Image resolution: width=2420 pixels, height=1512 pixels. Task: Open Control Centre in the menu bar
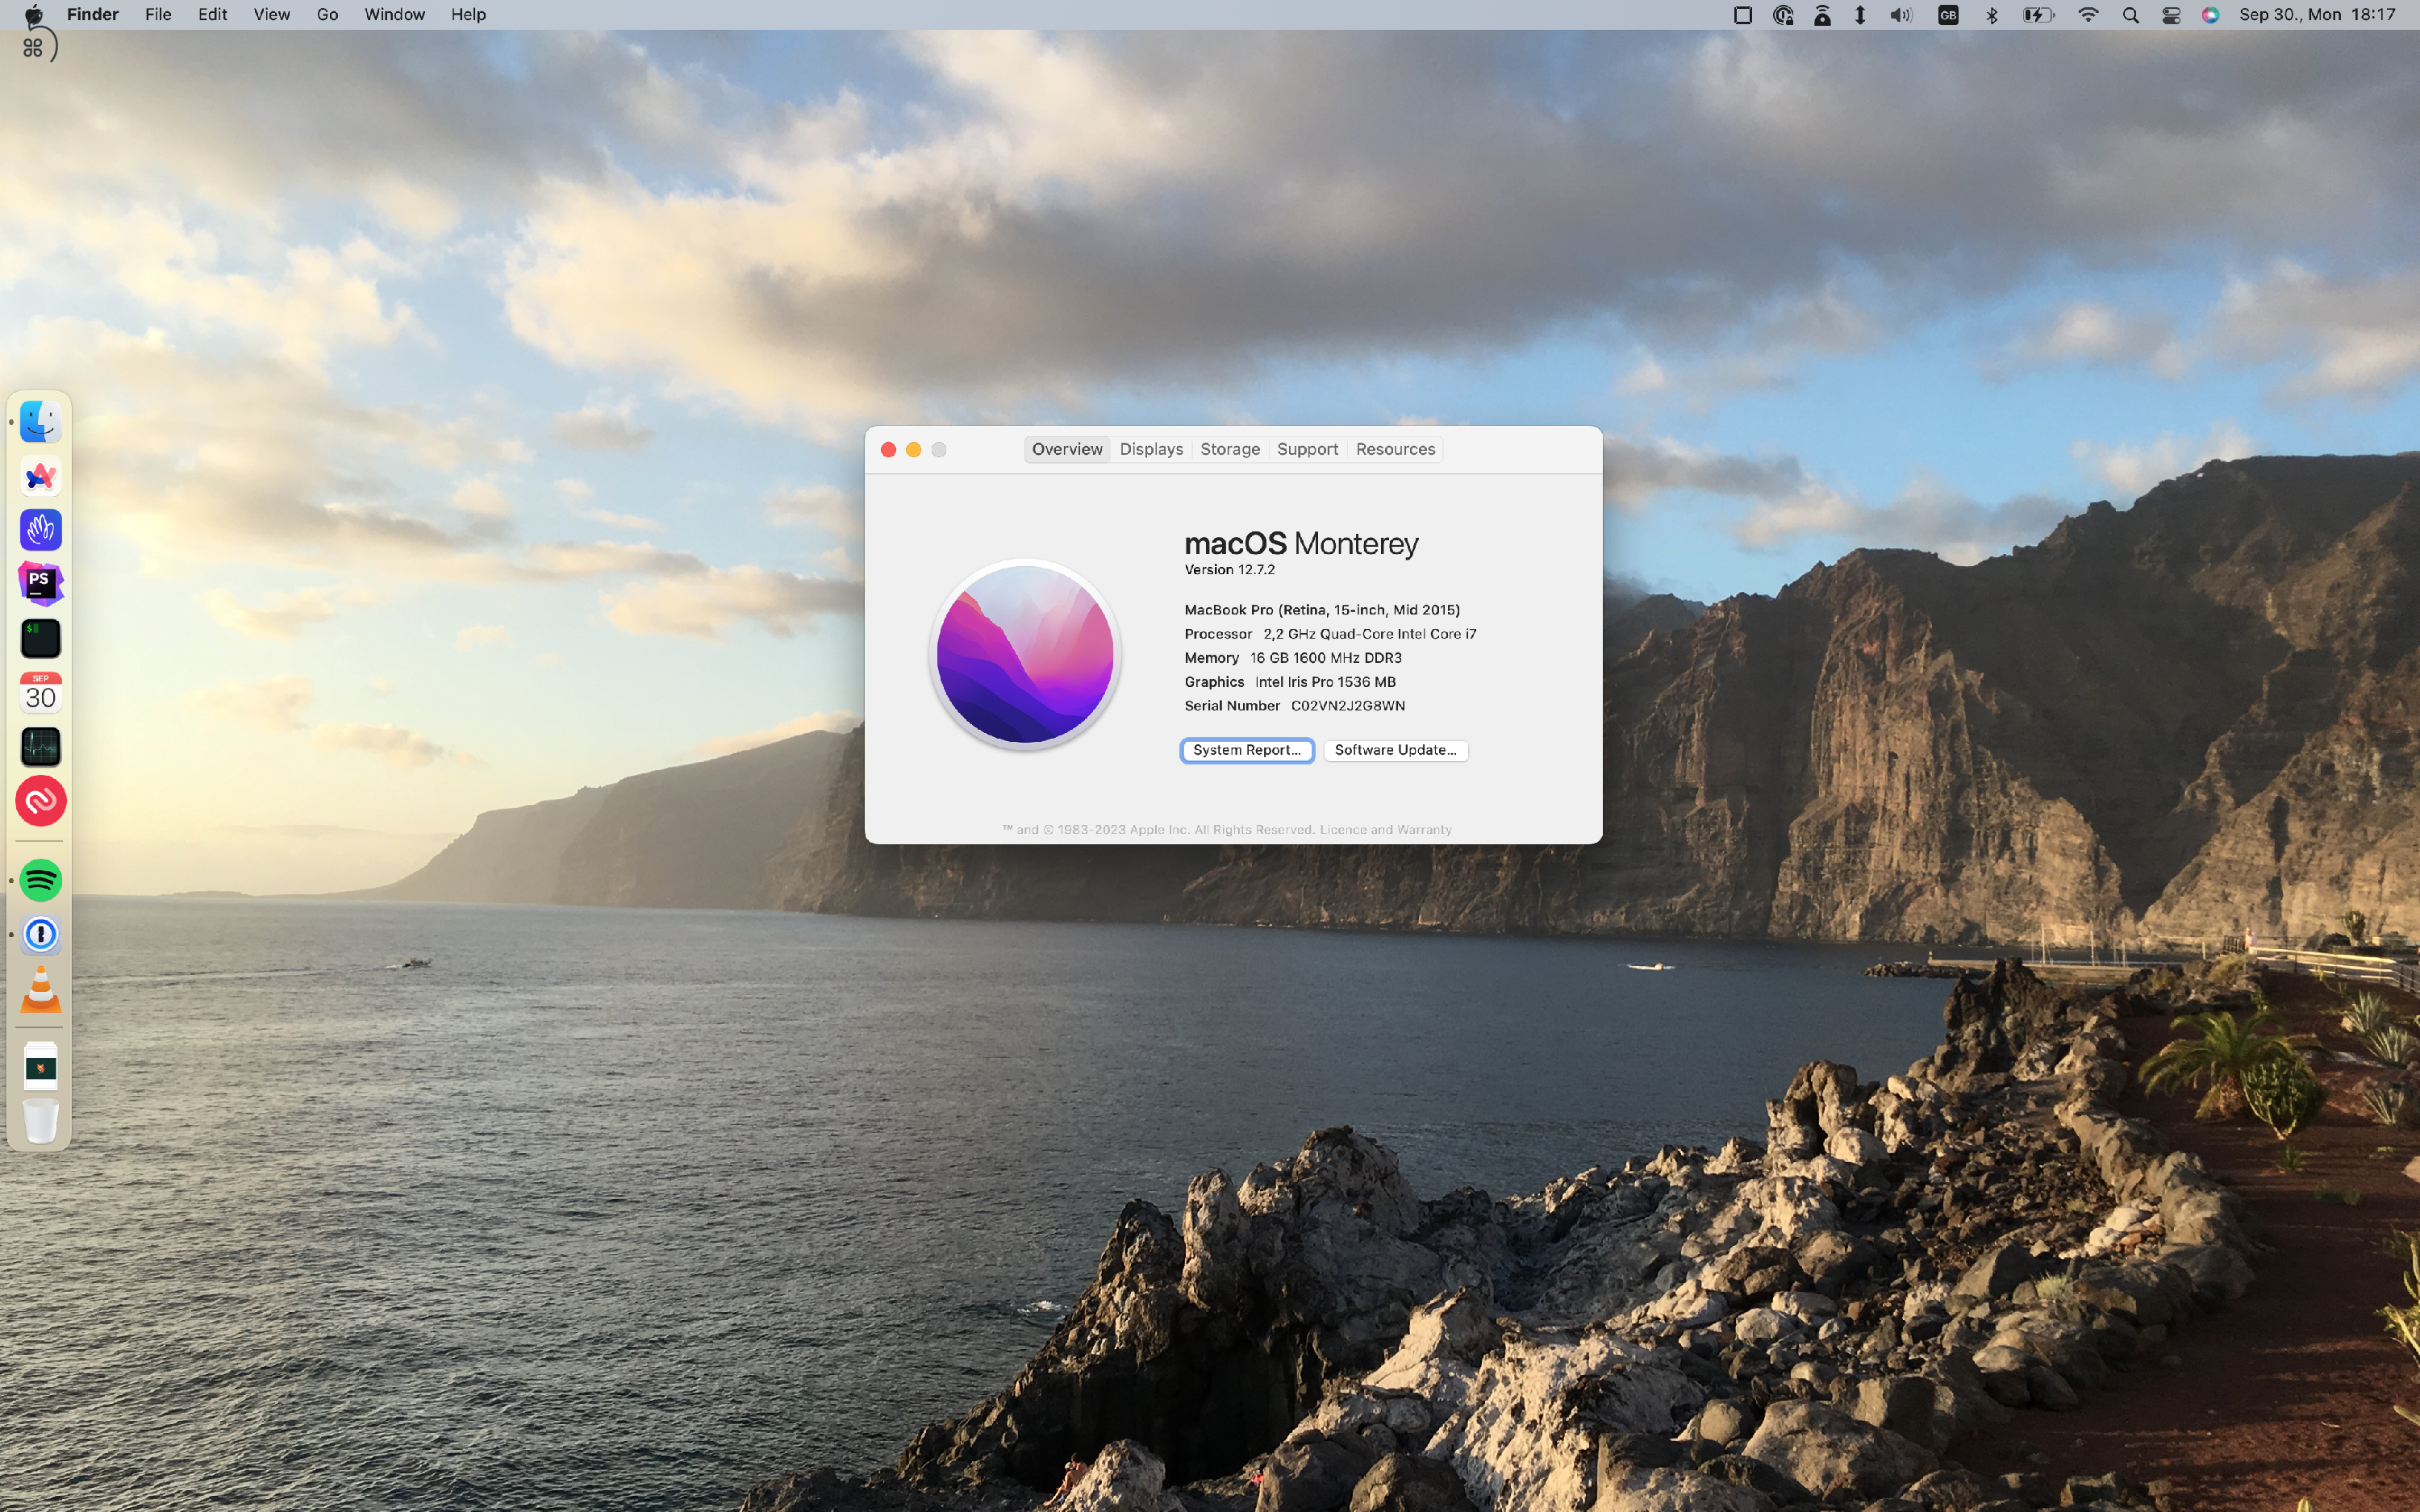[x=2171, y=15]
